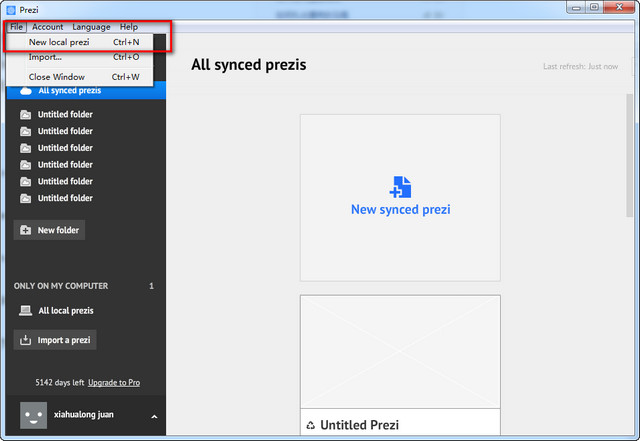Open the Account menu
Image resolution: width=640 pixels, height=441 pixels.
click(x=47, y=27)
